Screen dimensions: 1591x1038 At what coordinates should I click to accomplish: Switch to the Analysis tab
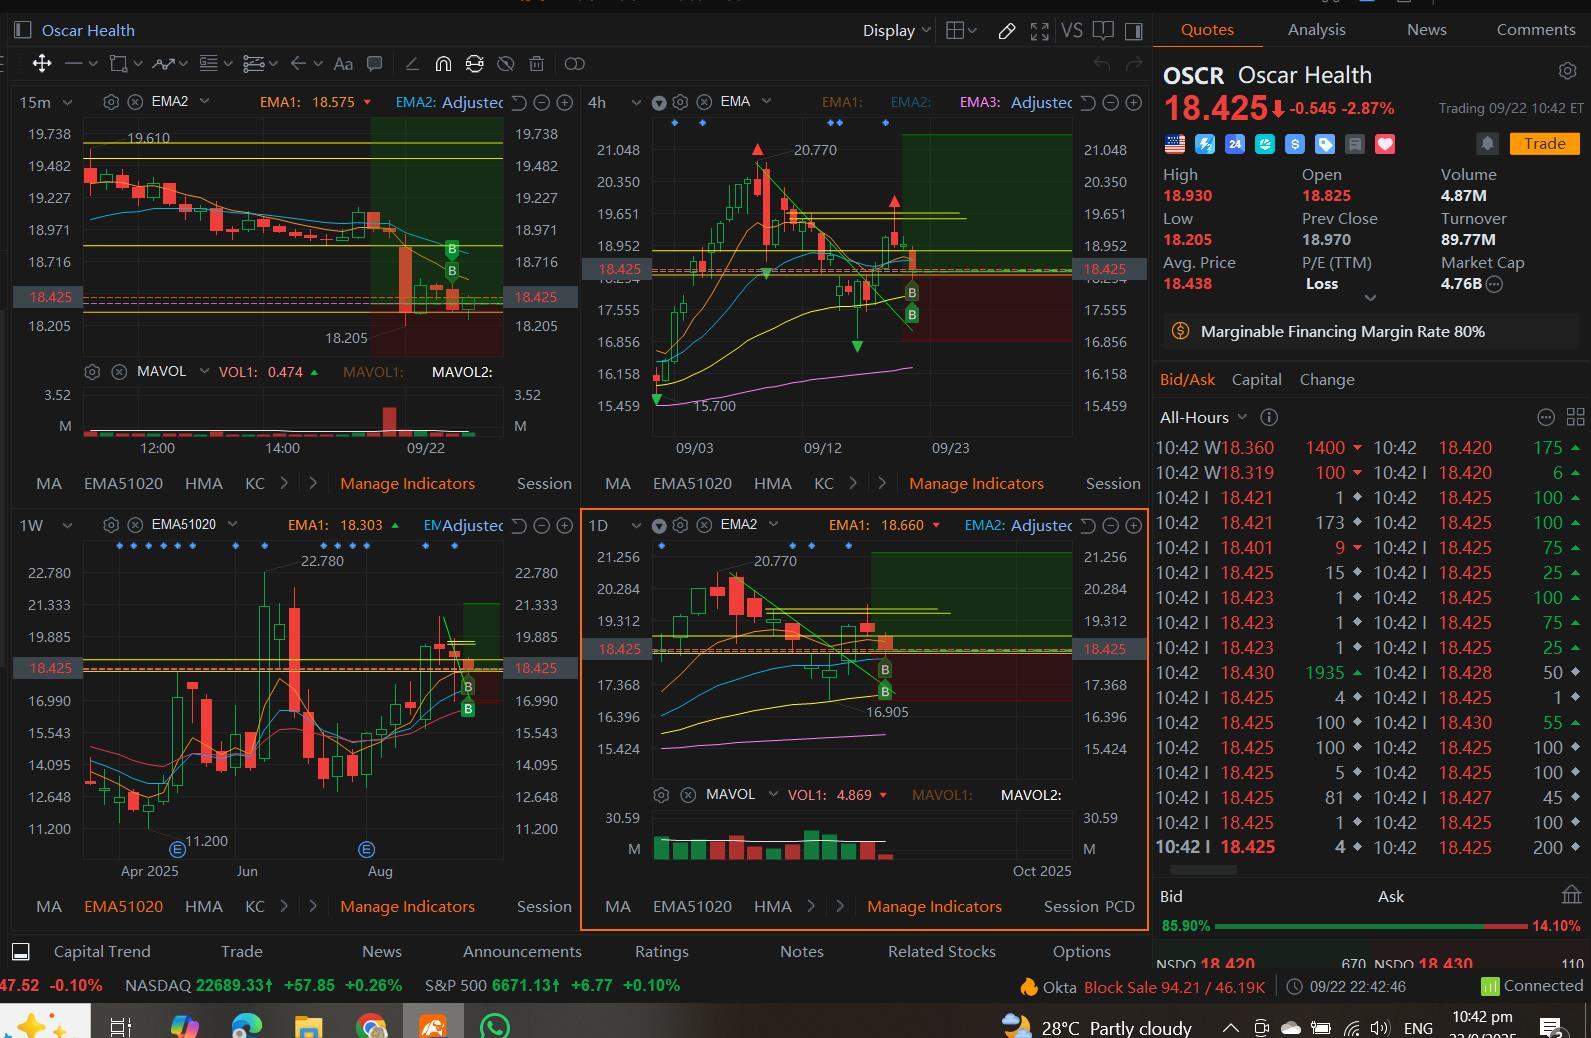coord(1316,30)
